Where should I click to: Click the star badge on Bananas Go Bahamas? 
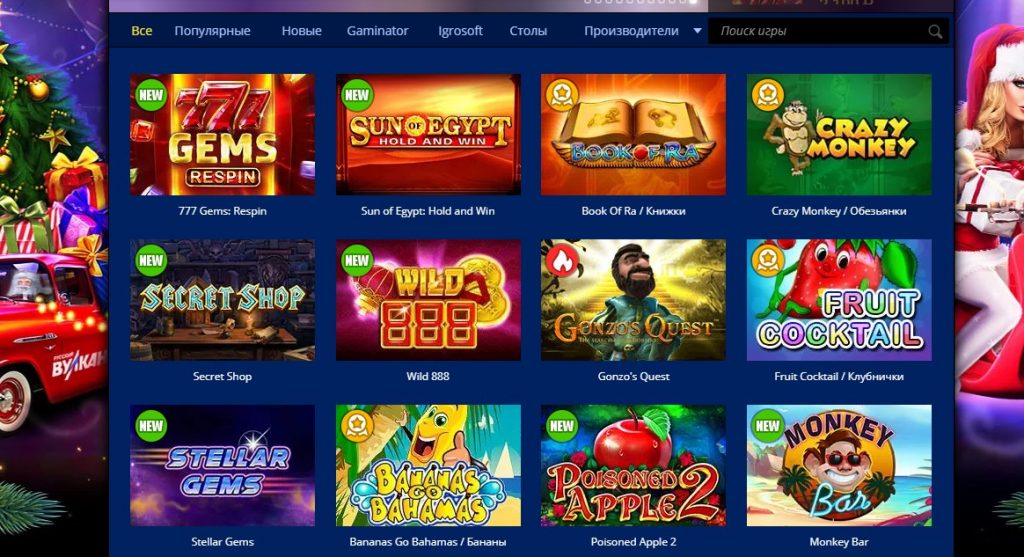pos(357,426)
